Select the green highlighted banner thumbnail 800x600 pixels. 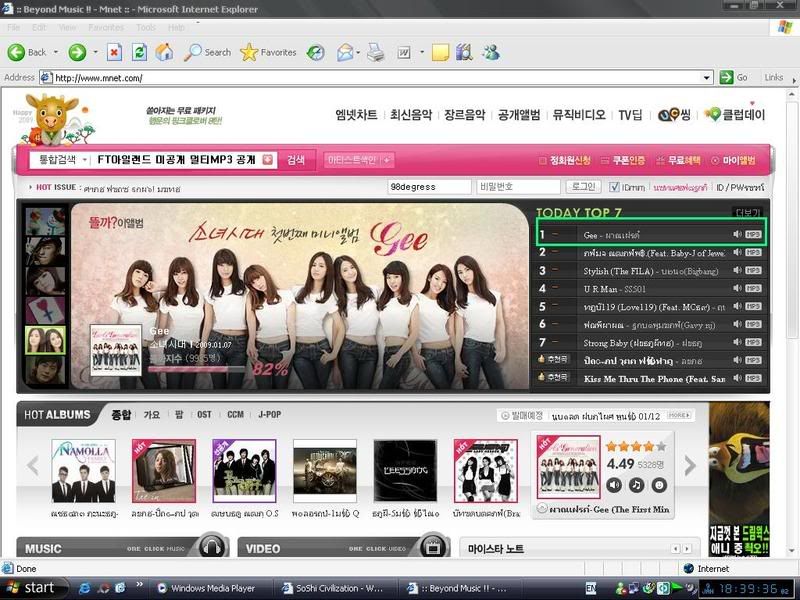tap(45, 340)
